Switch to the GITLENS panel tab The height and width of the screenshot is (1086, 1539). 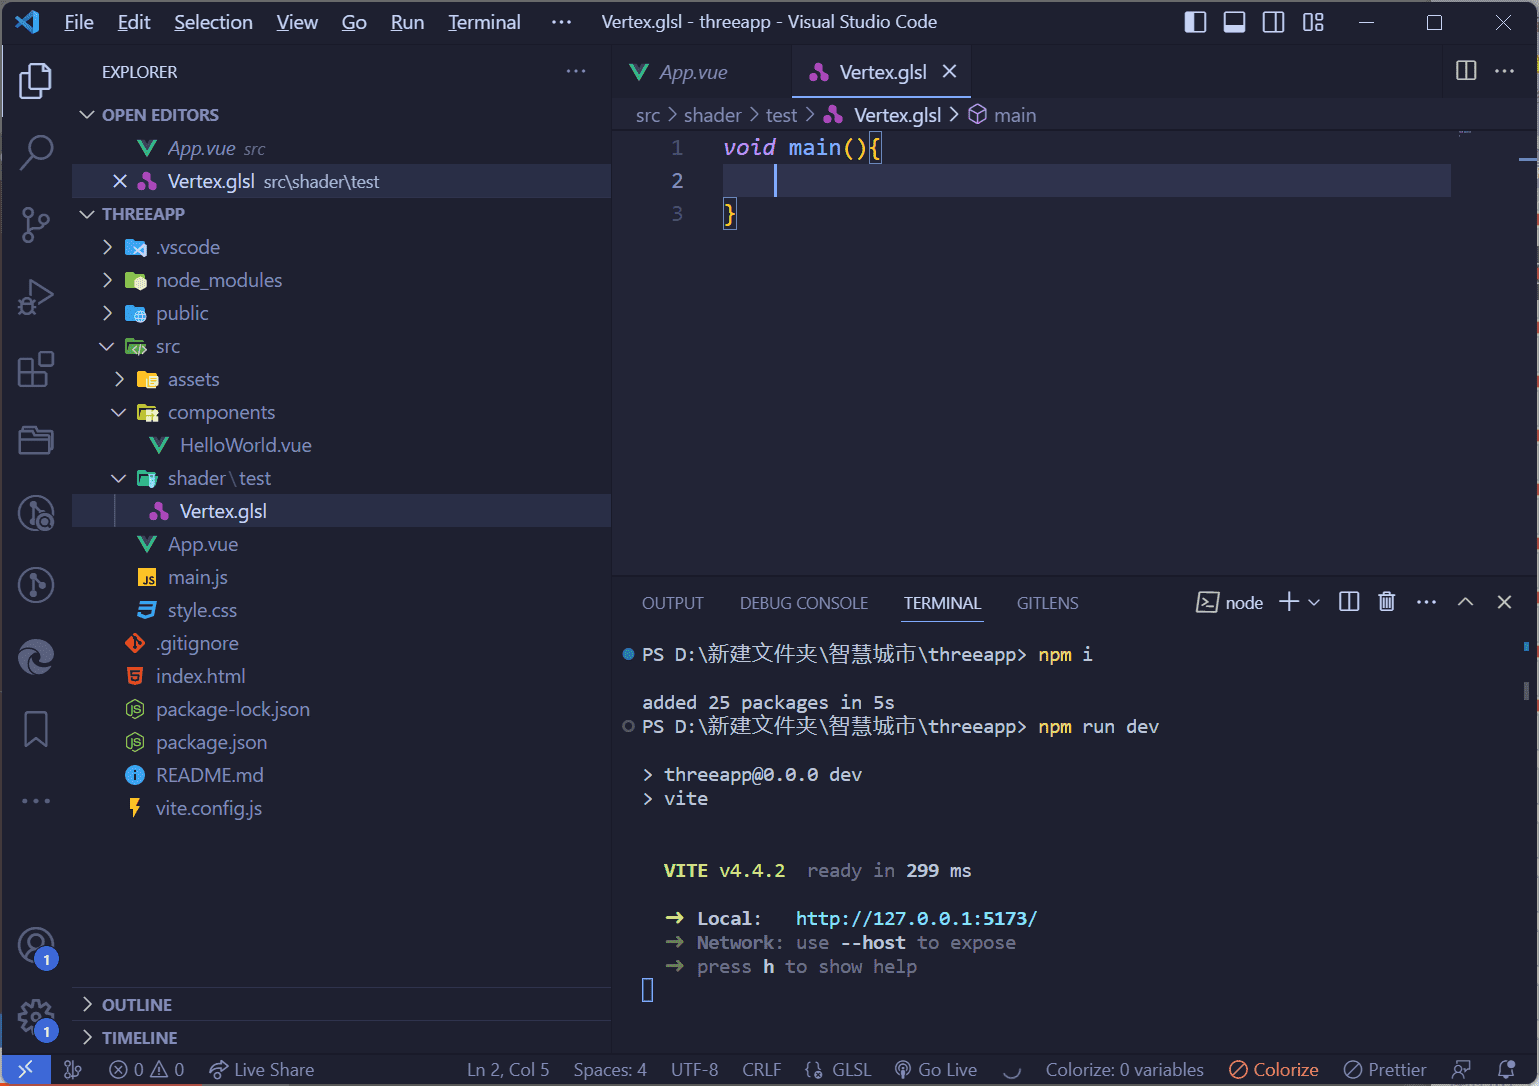coord(1047,603)
